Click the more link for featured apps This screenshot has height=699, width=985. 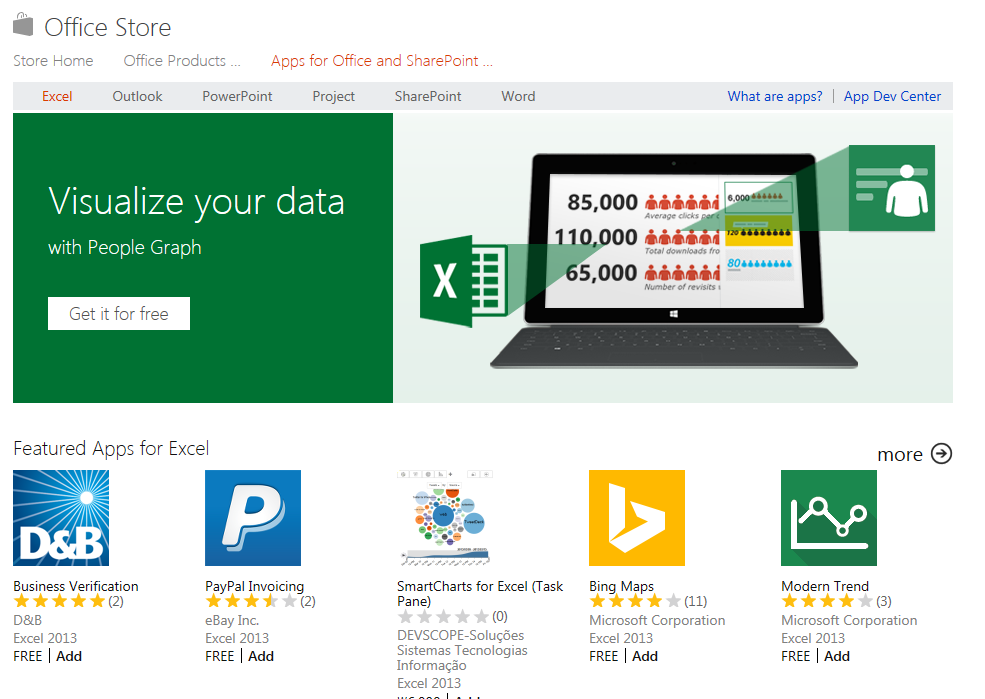pyautogui.click(x=900, y=454)
